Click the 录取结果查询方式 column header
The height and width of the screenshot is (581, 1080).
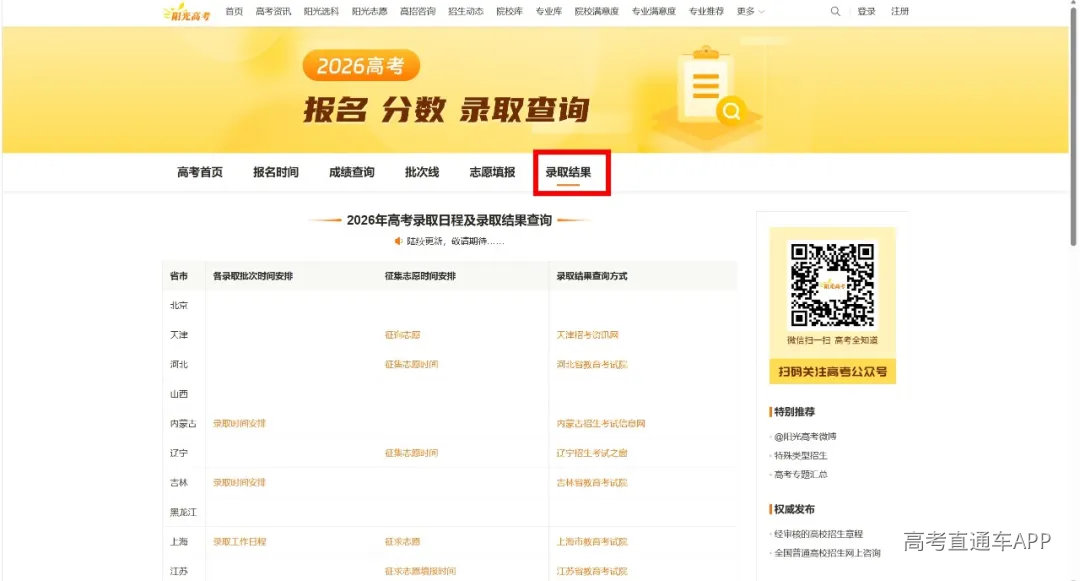point(592,276)
